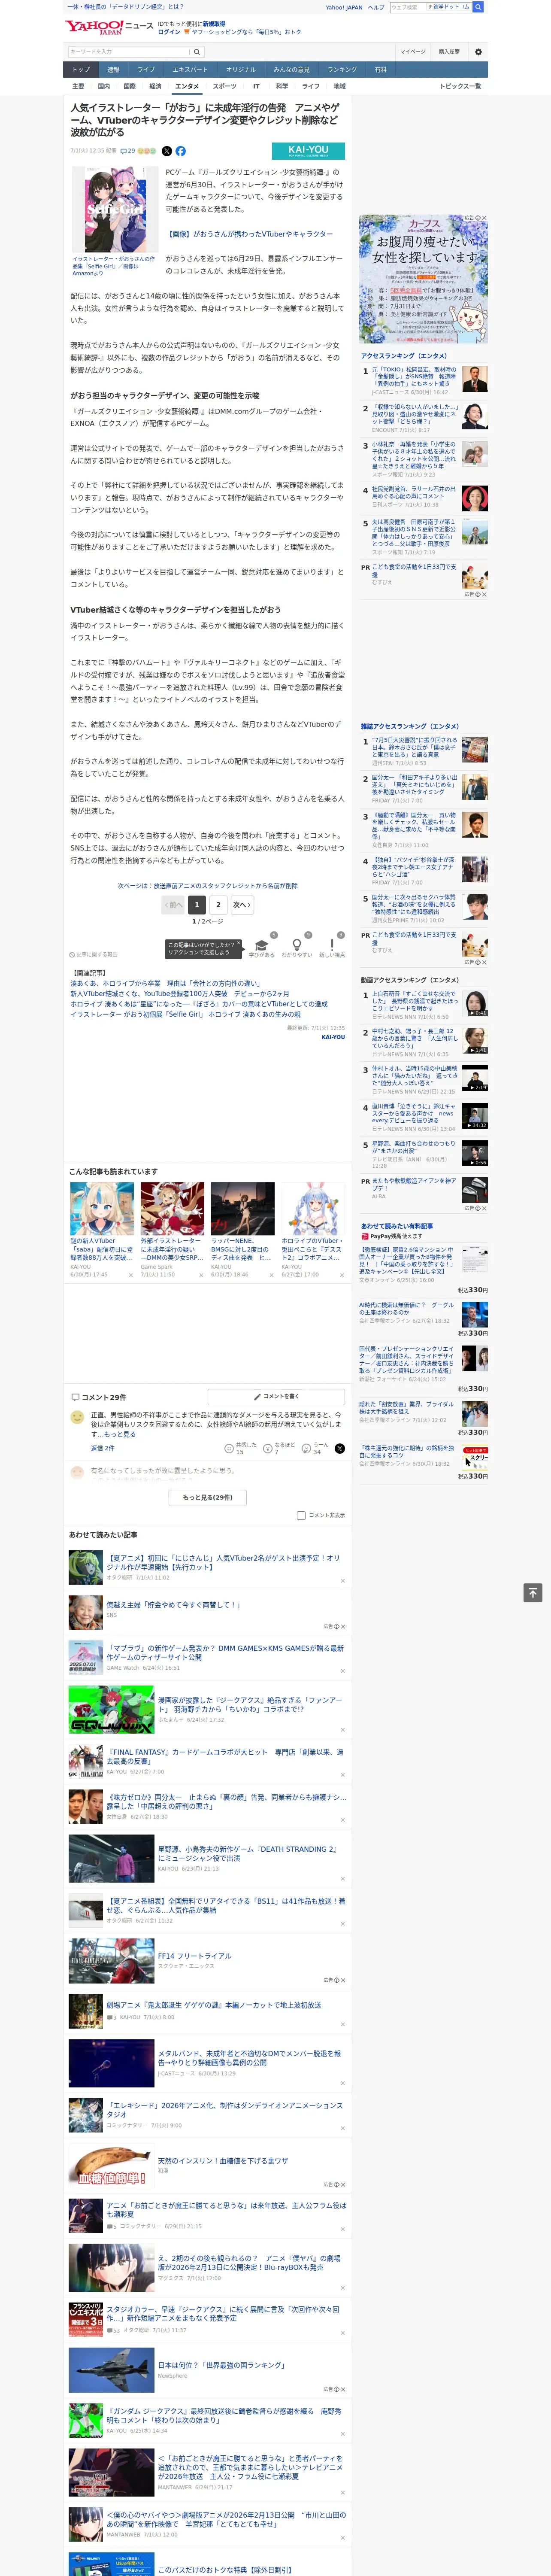
Task: Open 劇場アニメ『鬼太郎誕生 ゲゲゲの謎』article
Action: (214, 2004)
